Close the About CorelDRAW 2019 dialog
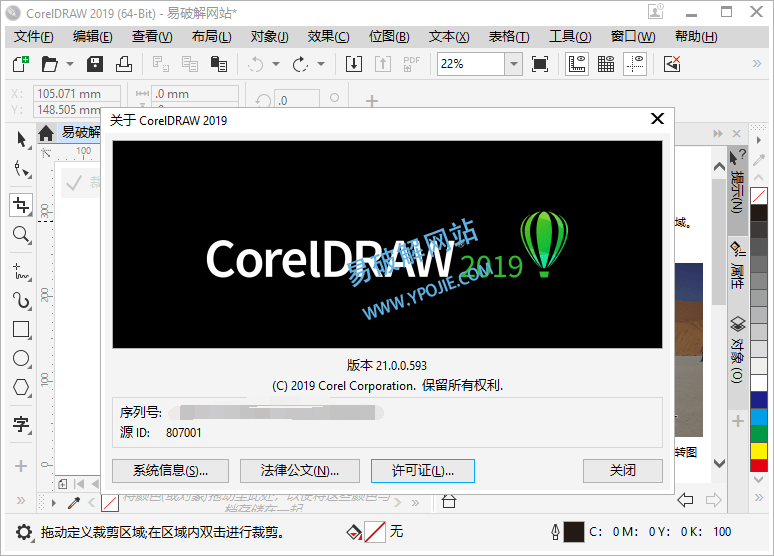Image resolution: width=774 pixels, height=556 pixels. click(x=657, y=119)
